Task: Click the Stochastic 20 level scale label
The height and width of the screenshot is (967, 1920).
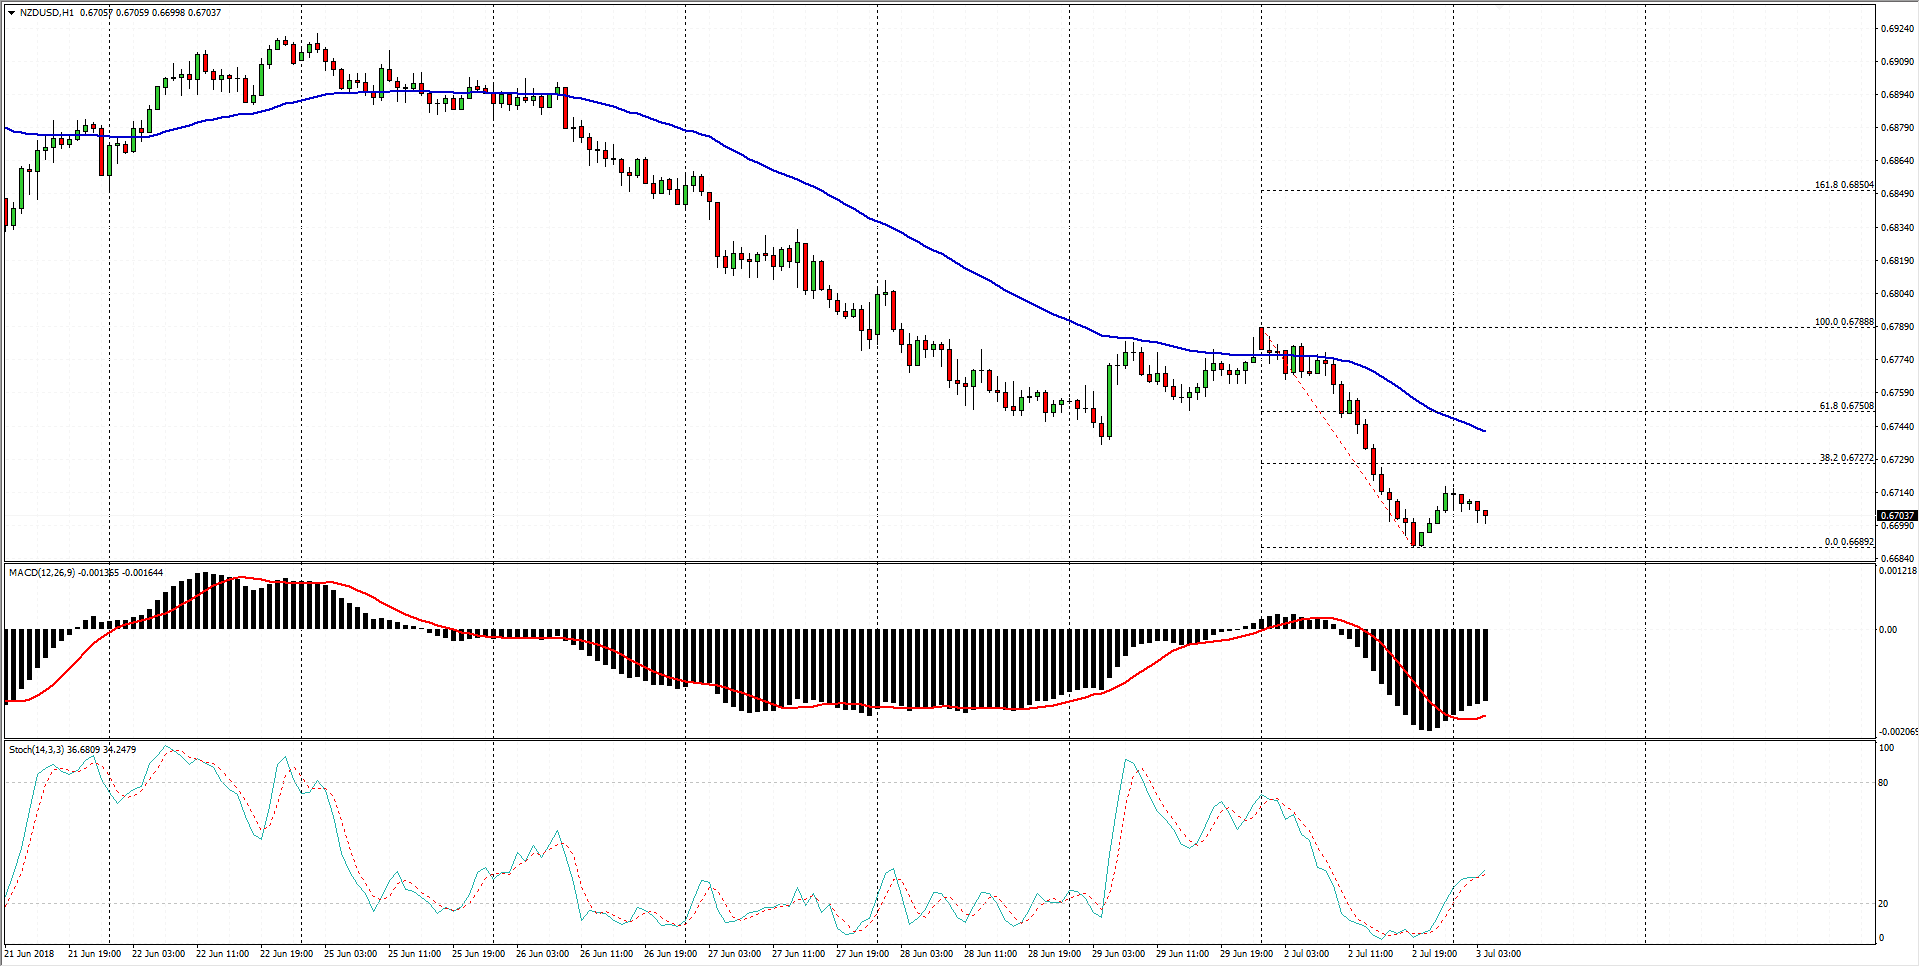Action: click(1884, 904)
